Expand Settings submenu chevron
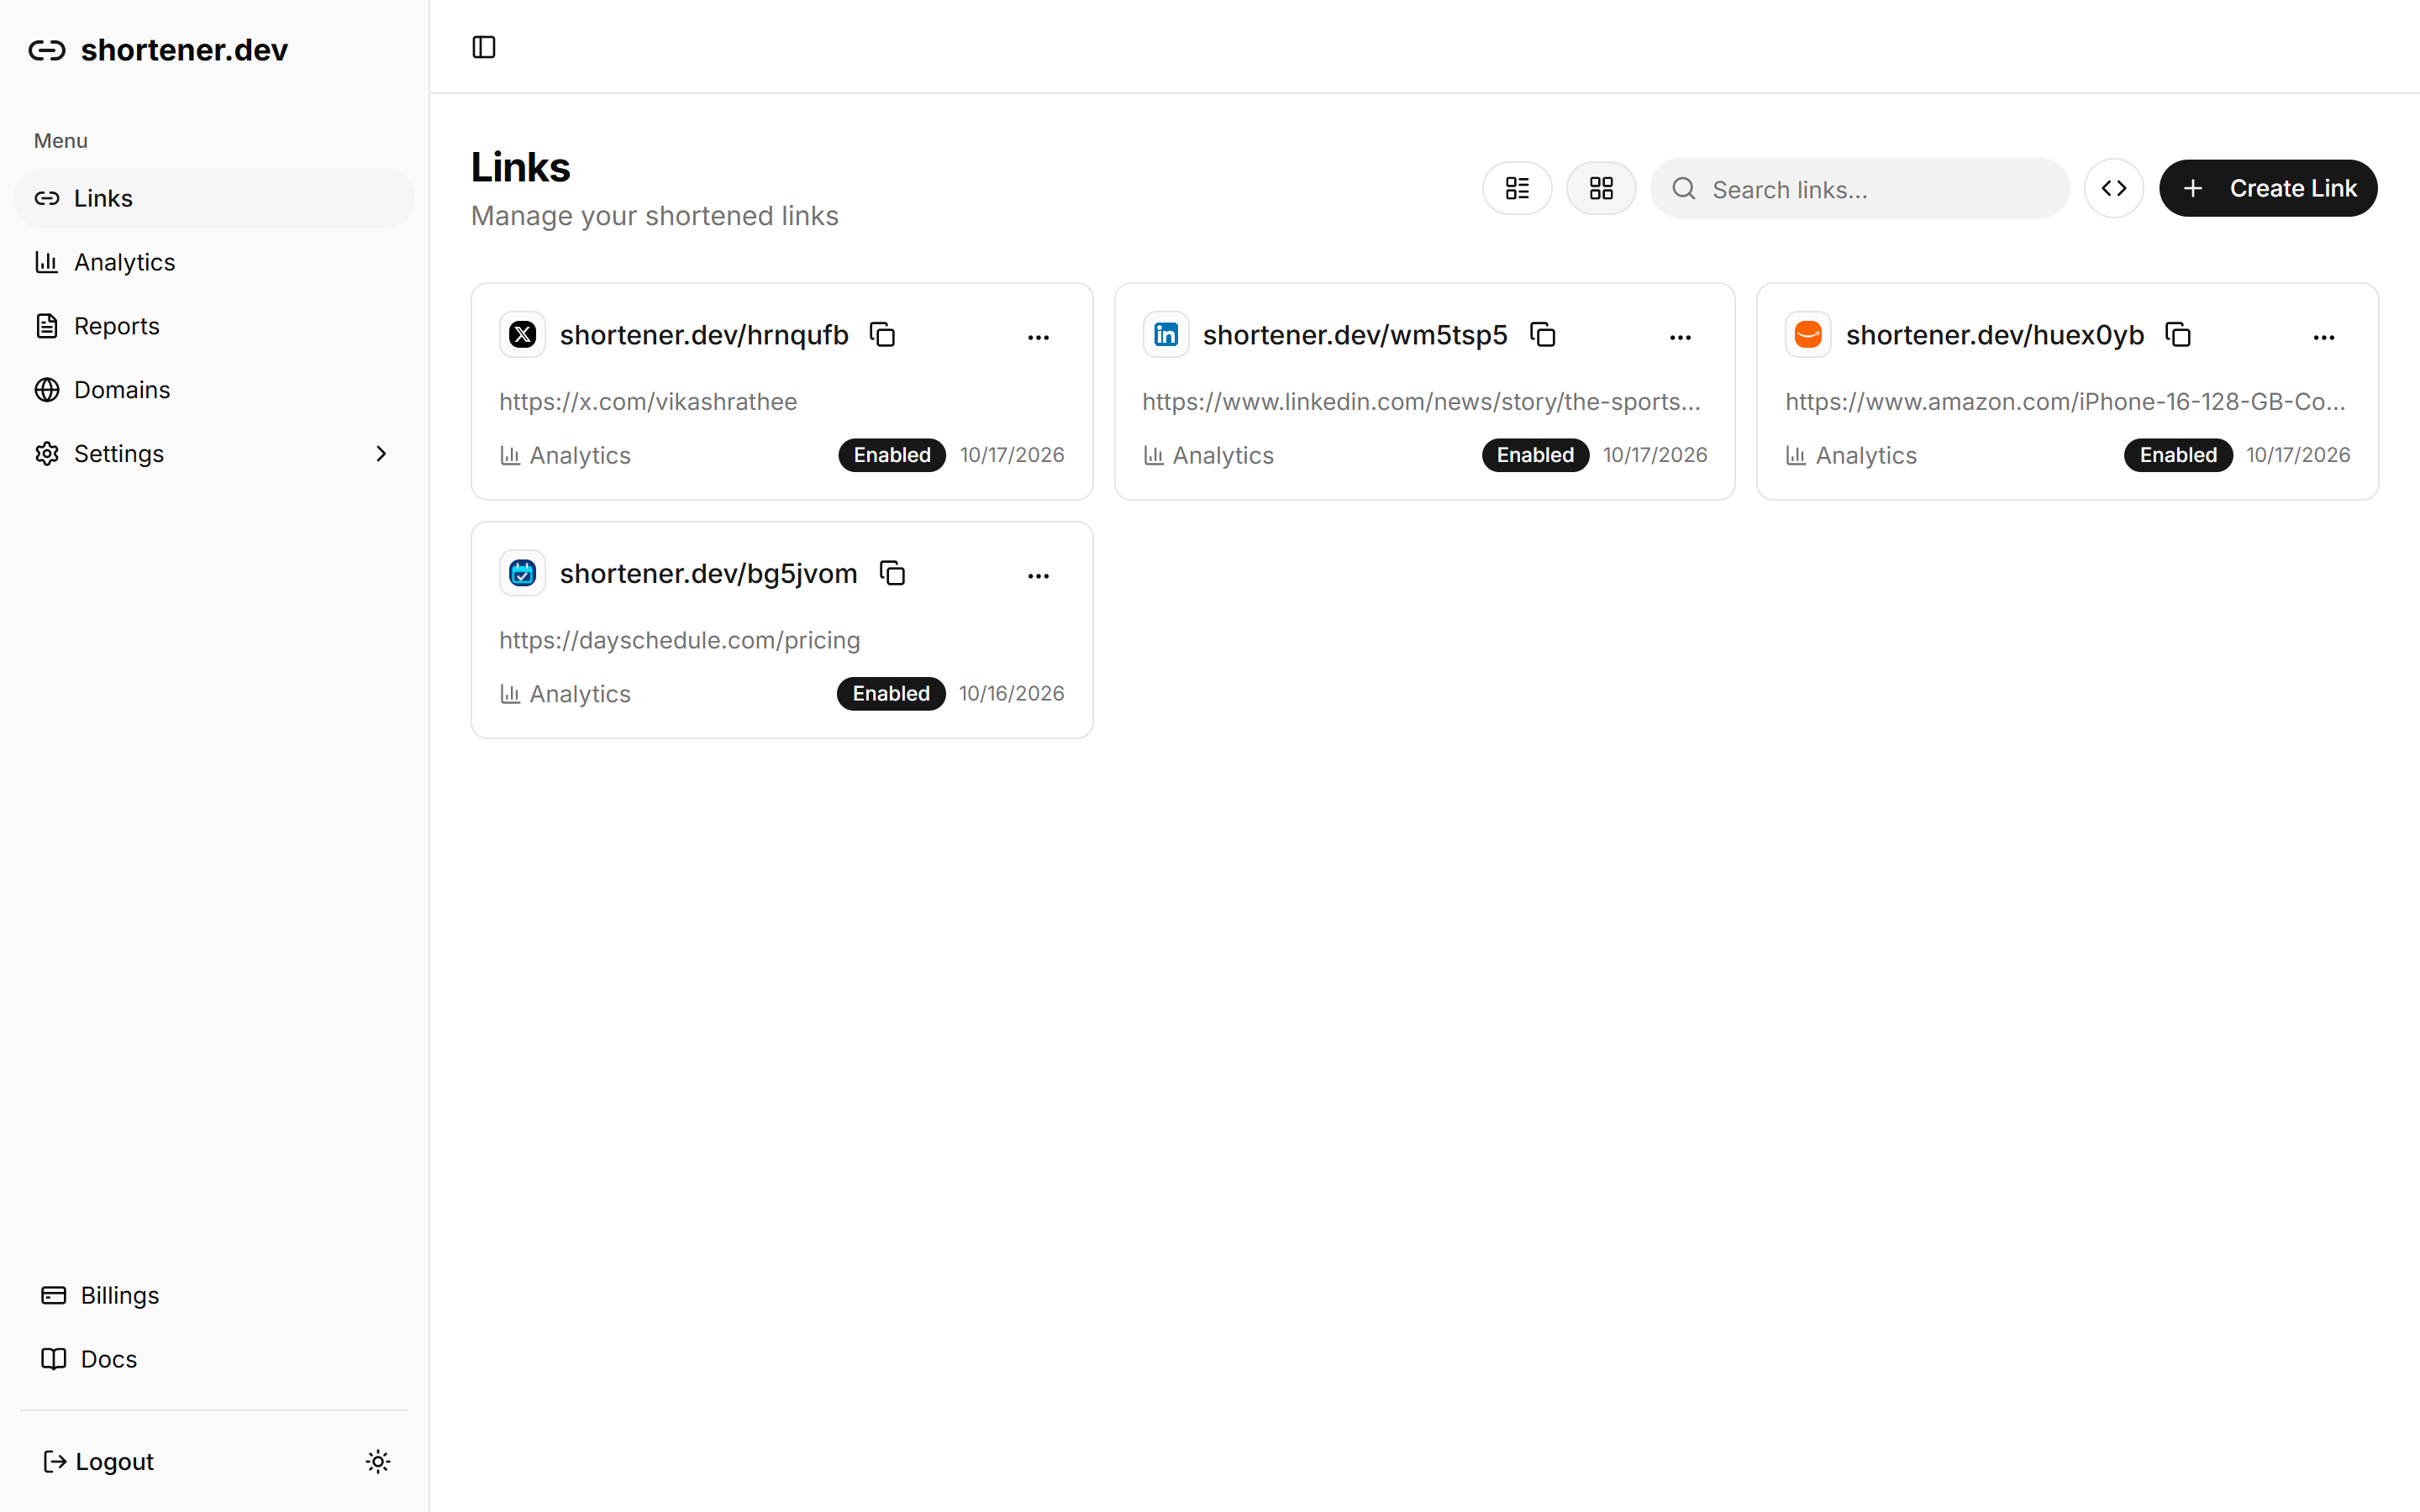The width and height of the screenshot is (2420, 1512). [x=381, y=454]
